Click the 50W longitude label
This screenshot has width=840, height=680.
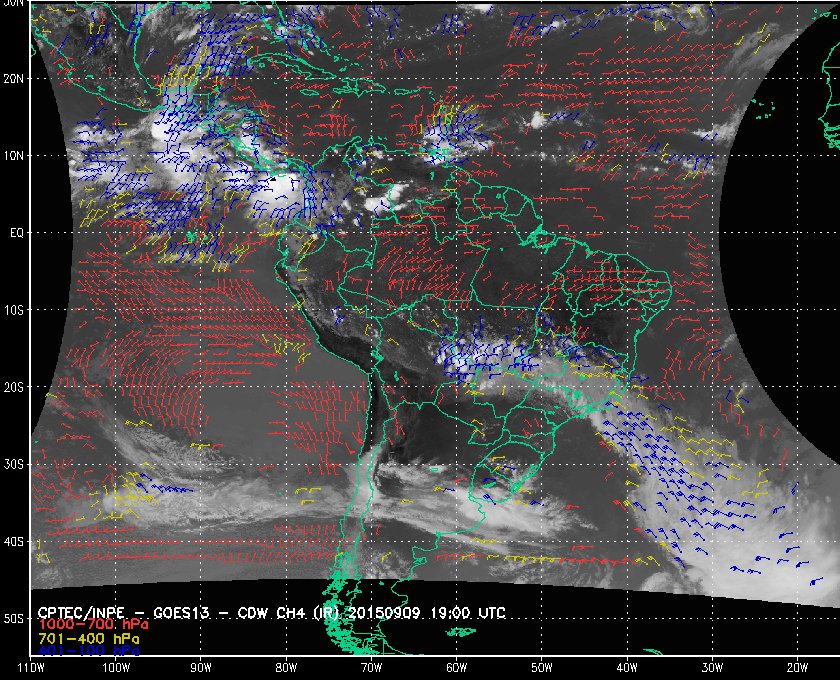click(542, 667)
